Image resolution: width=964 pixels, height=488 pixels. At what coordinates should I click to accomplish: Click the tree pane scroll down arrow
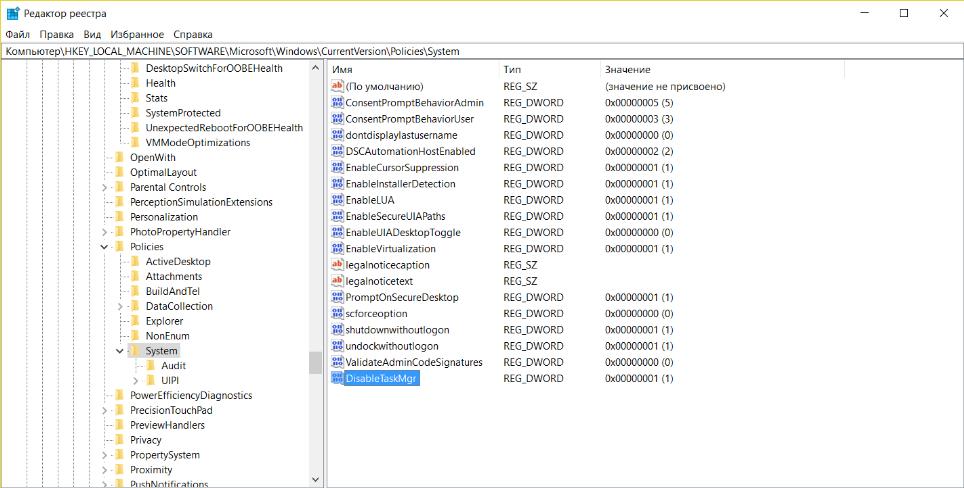[x=315, y=479]
